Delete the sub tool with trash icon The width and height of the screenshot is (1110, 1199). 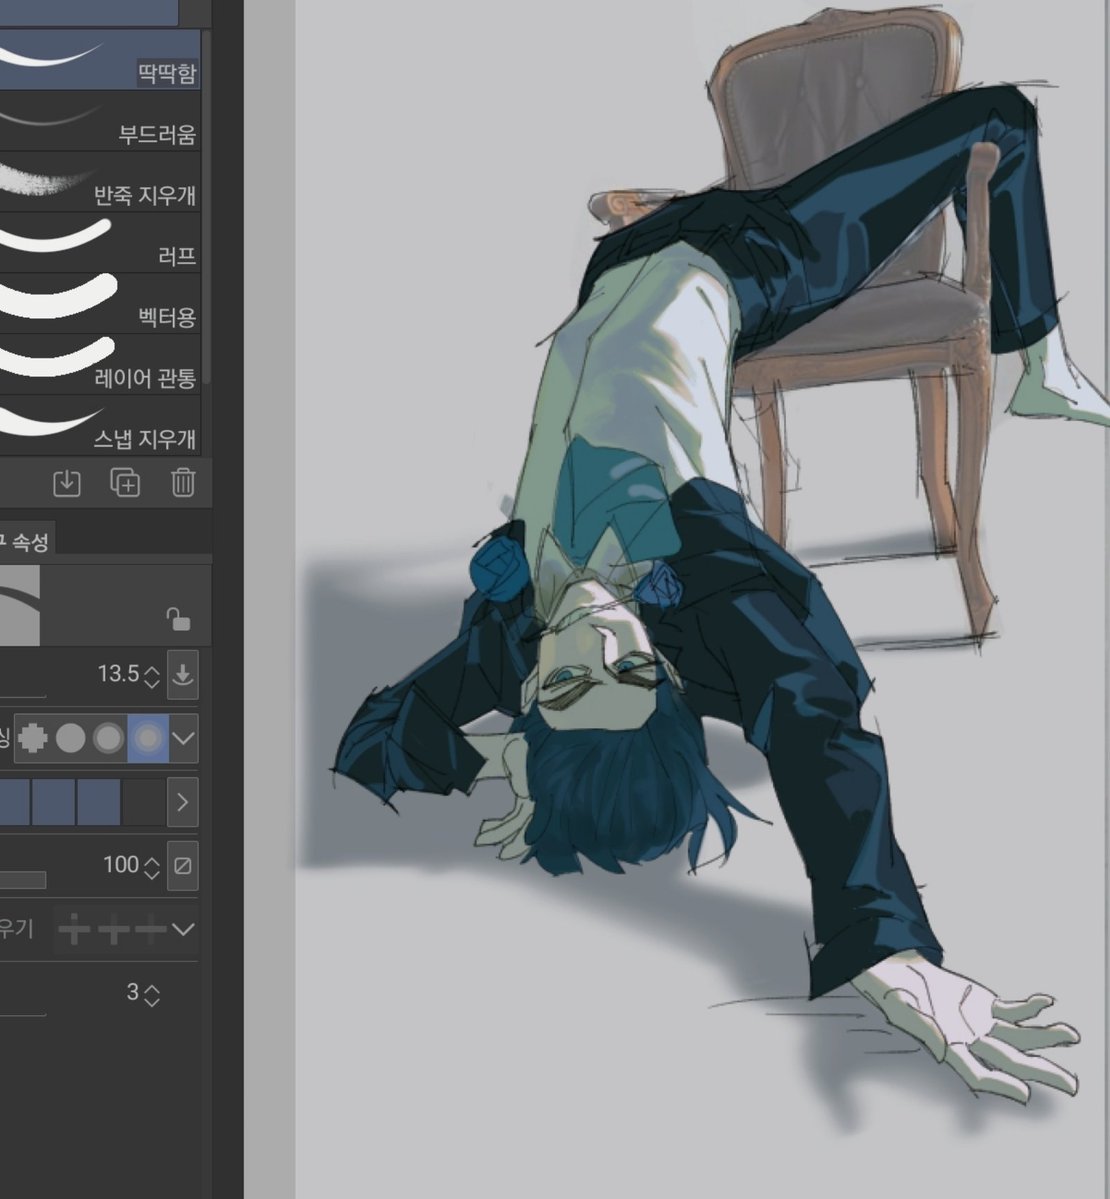(x=183, y=483)
